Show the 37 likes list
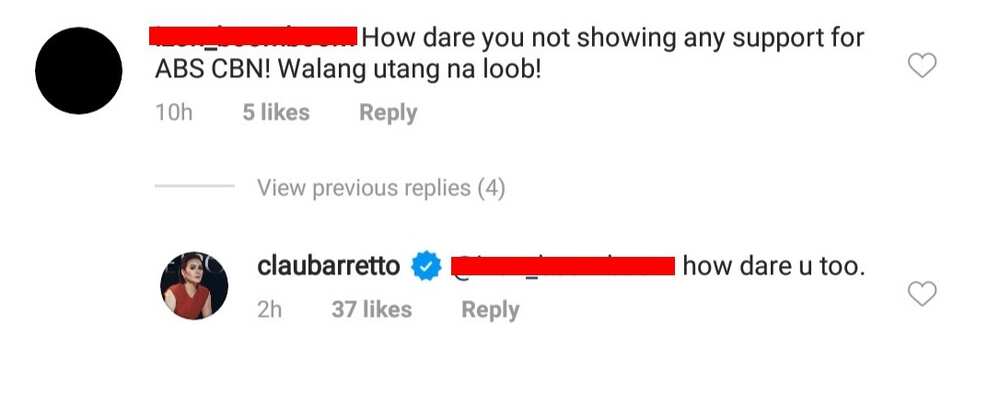The image size is (1000, 406). click(371, 310)
